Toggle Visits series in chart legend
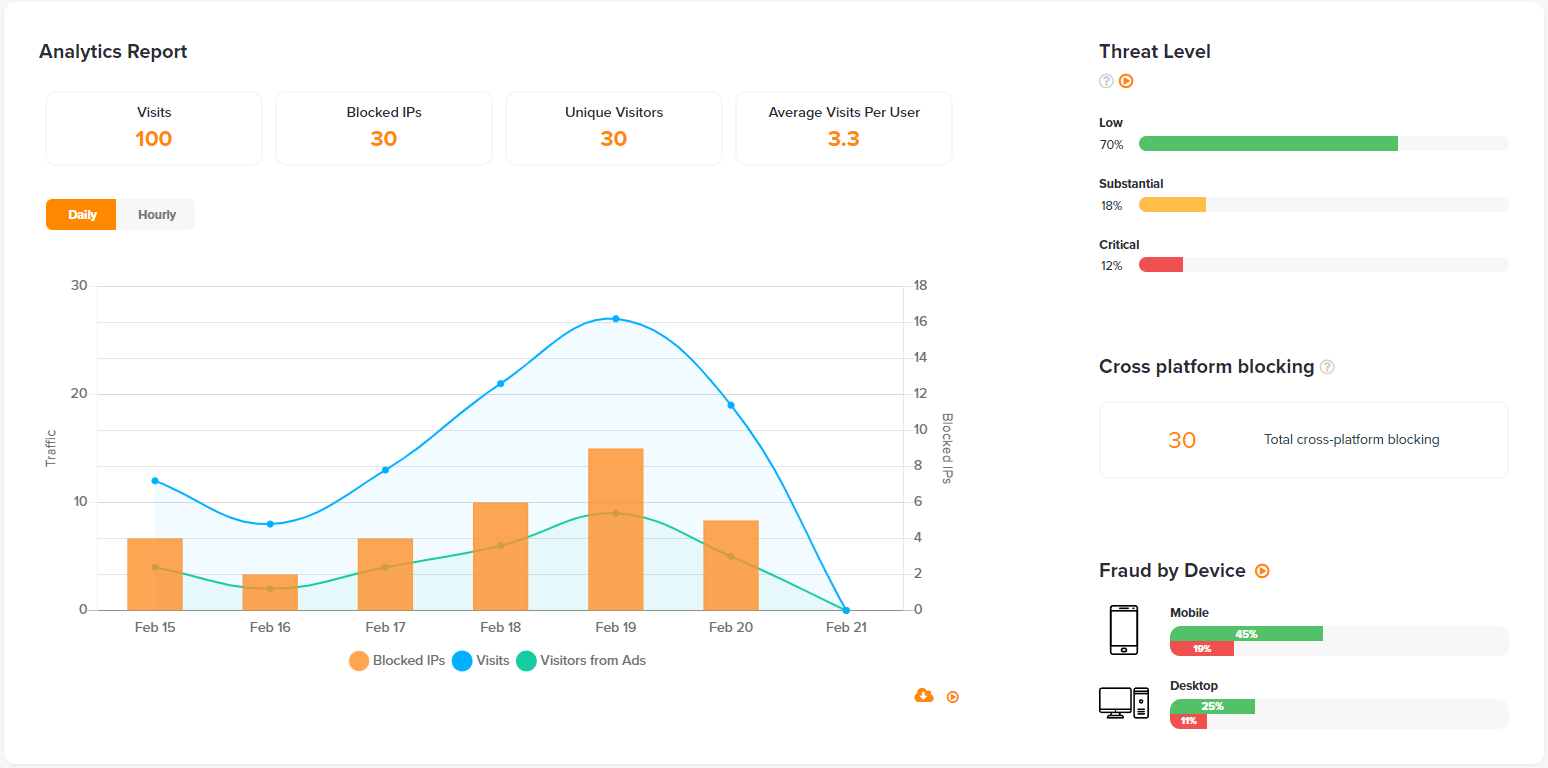This screenshot has height=768, width=1548. (x=480, y=661)
